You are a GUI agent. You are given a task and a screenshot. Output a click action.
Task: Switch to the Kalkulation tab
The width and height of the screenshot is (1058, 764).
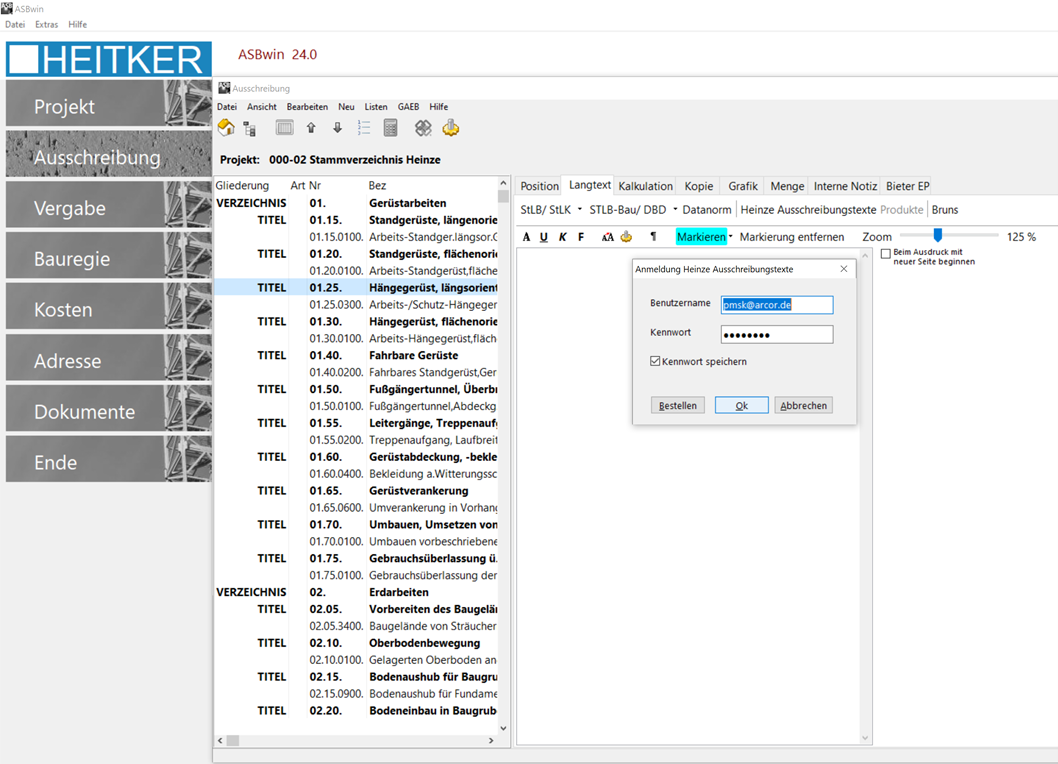tap(646, 186)
